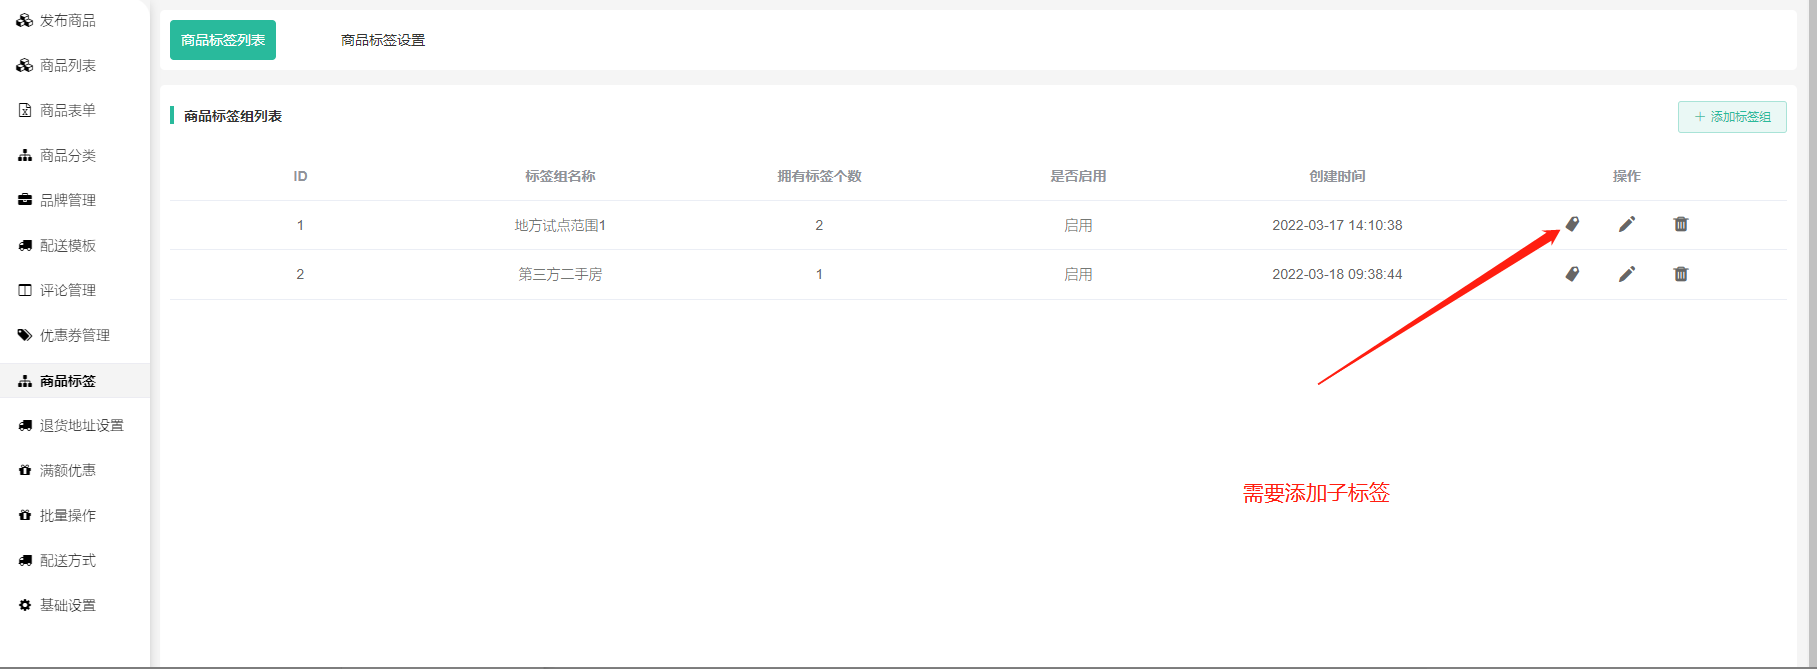Navigate to 商品分类 menu item
Screen dimensions: 1817x669
pos(67,155)
